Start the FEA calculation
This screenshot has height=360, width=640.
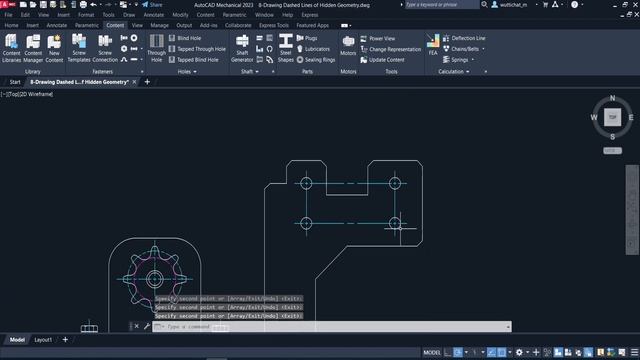(x=433, y=45)
